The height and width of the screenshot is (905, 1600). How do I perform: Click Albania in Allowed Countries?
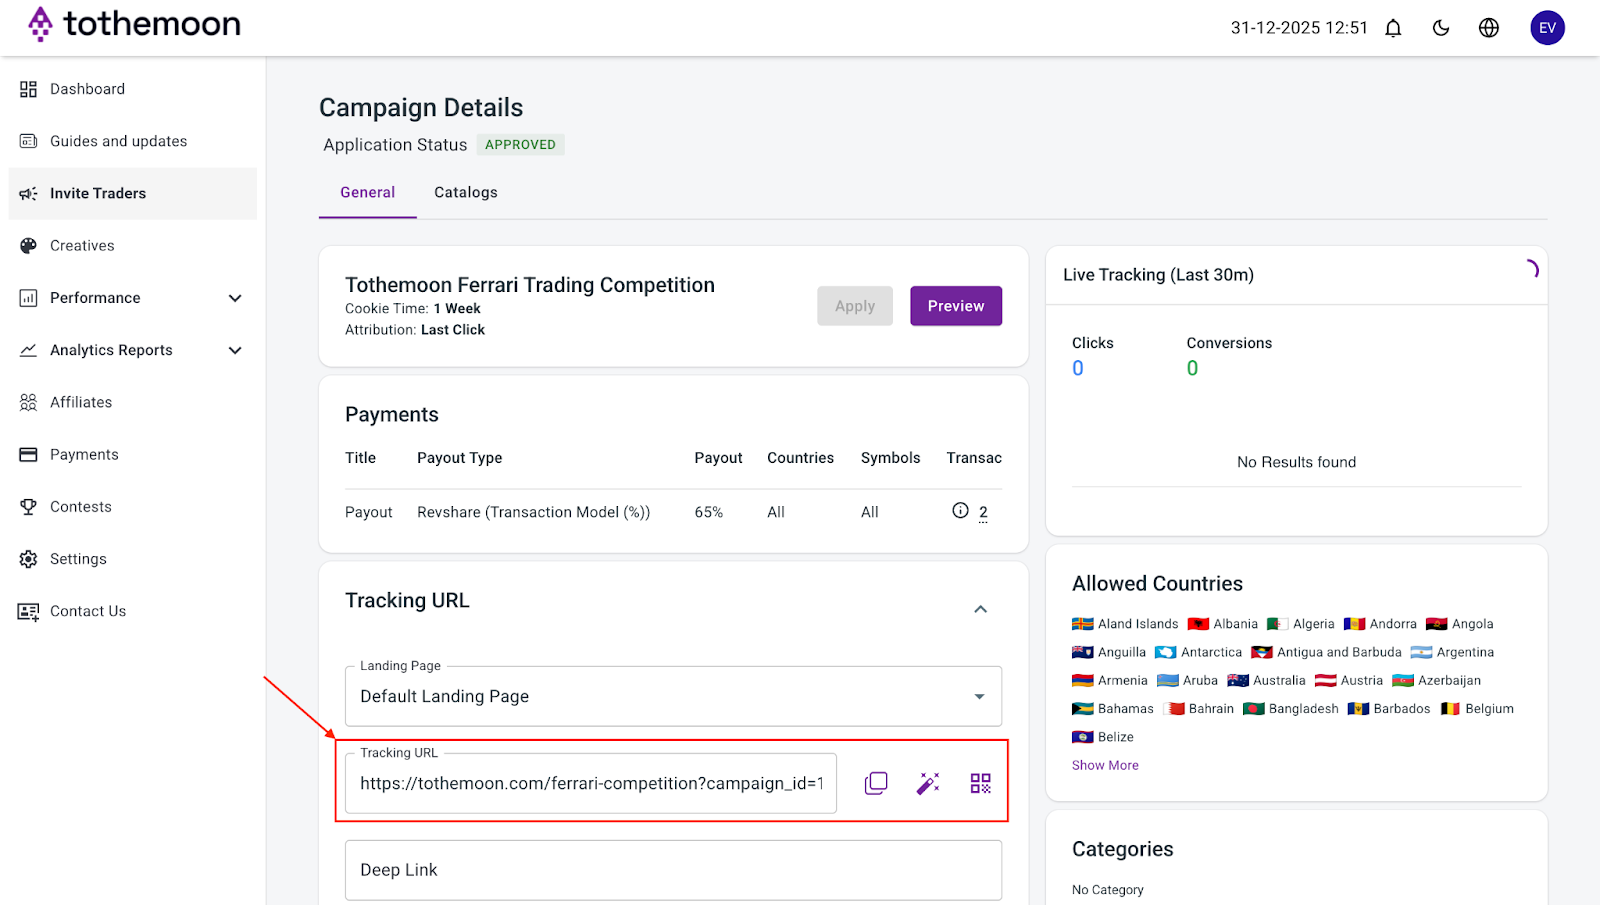1222,624
